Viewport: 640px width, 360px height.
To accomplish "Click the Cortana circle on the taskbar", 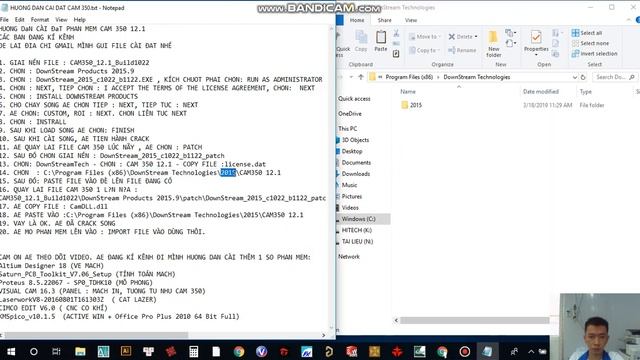I will [x=34, y=351].
